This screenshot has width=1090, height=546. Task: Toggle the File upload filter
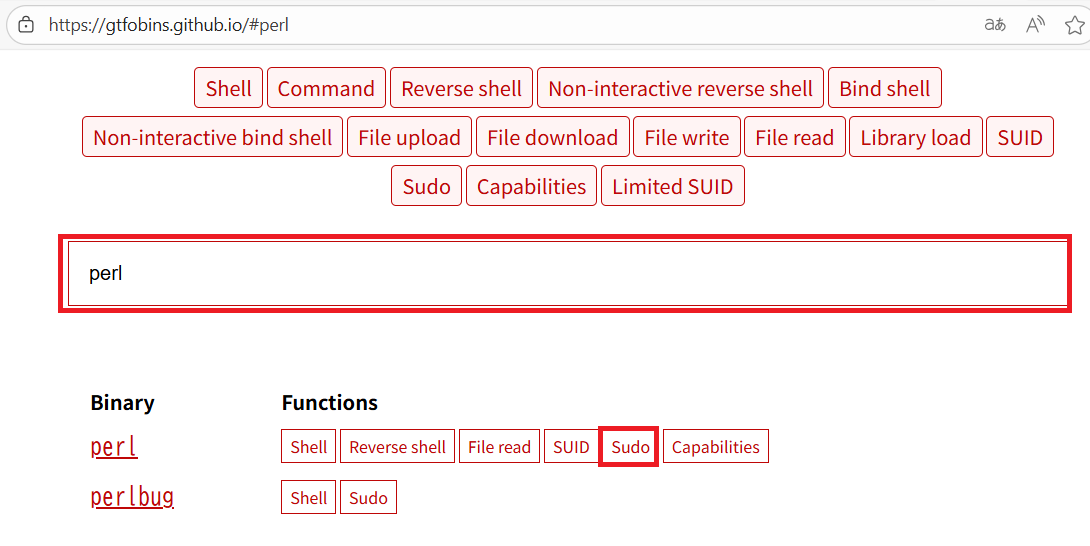pyautogui.click(x=409, y=137)
